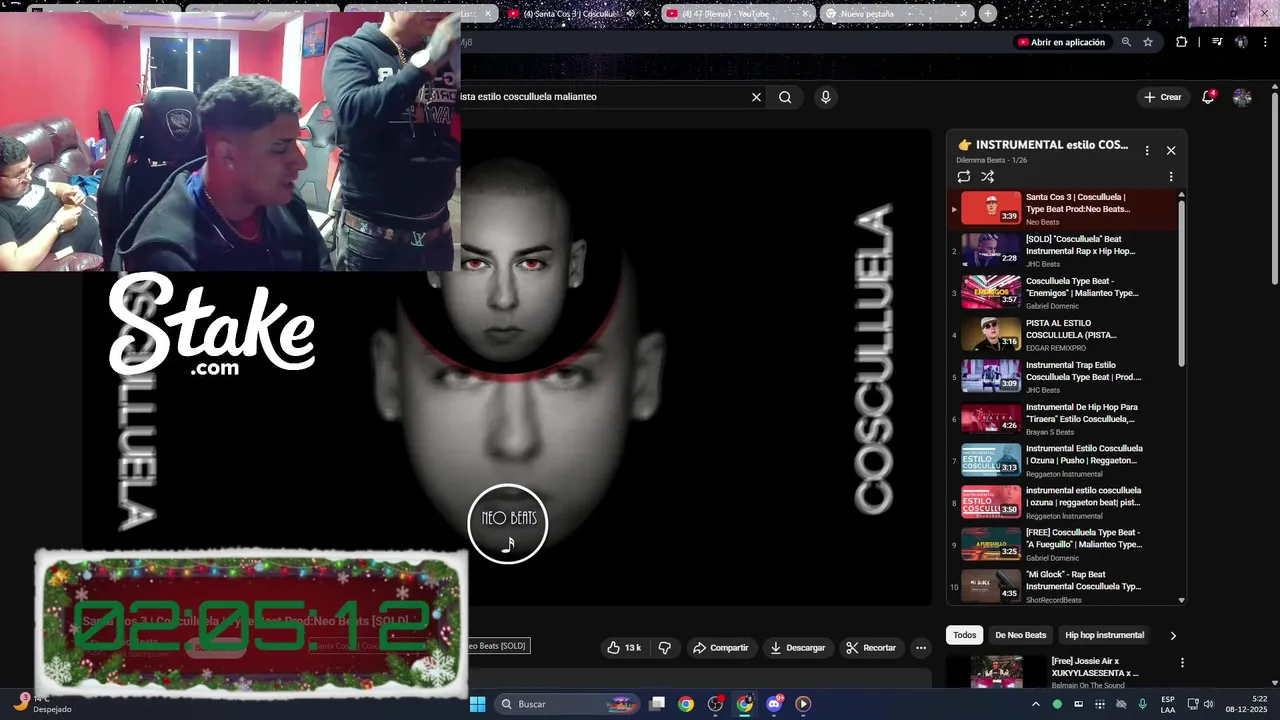Toggle playlist loop
This screenshot has height=720, width=1280.
click(x=964, y=177)
